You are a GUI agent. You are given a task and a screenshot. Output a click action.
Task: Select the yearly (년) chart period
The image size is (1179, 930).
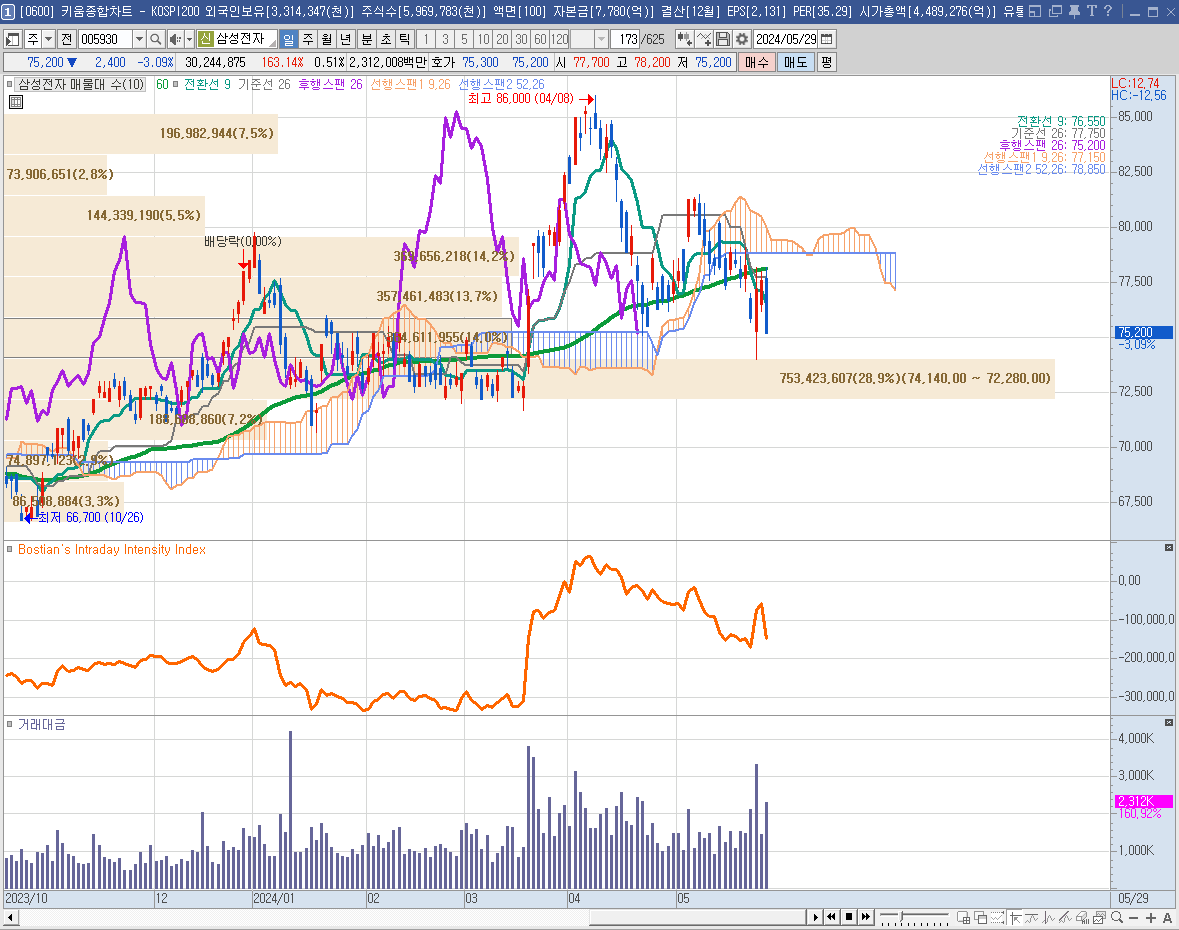345,39
